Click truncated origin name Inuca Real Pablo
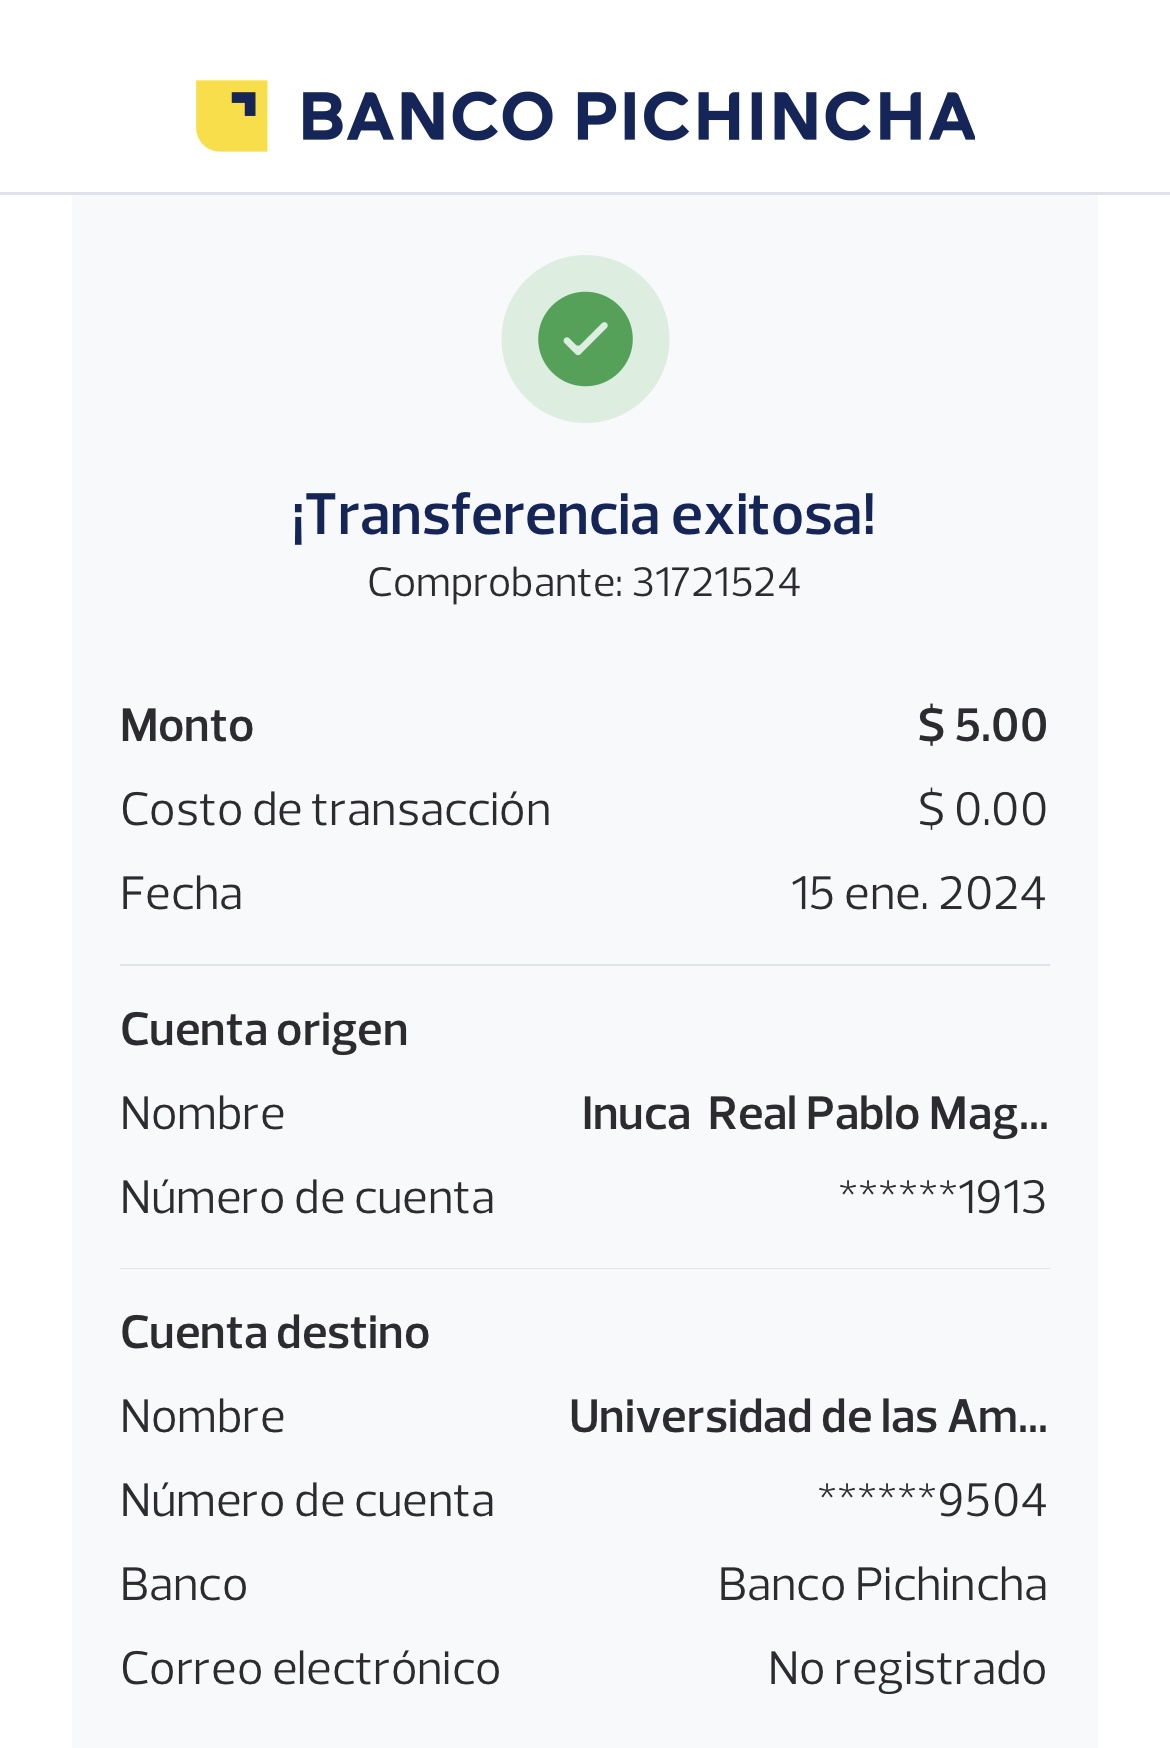 [814, 1114]
